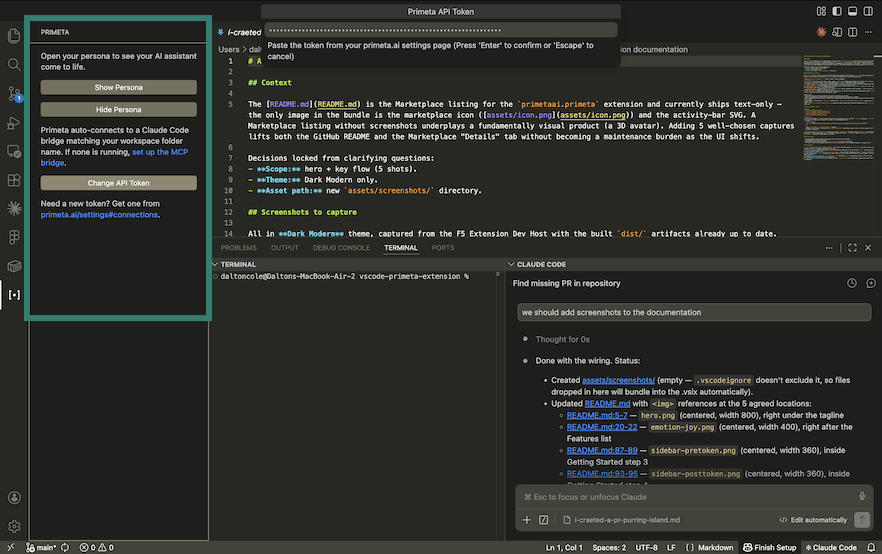
Task: Click the Primeta API Token input field
Action: coord(441,30)
